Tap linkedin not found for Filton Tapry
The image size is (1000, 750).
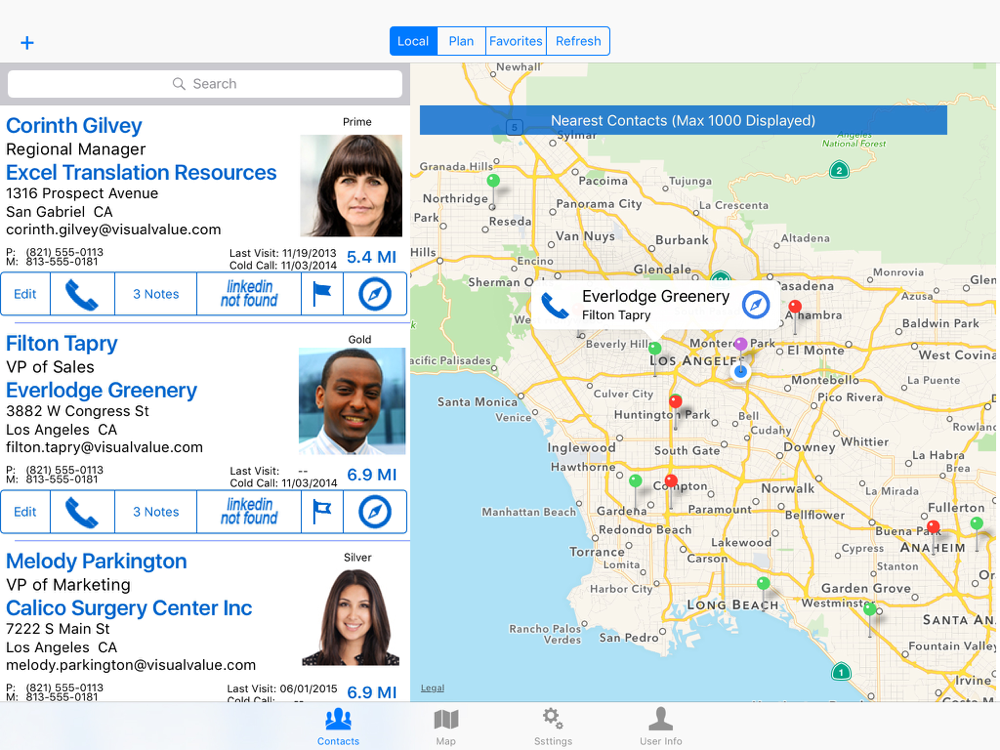click(x=249, y=511)
